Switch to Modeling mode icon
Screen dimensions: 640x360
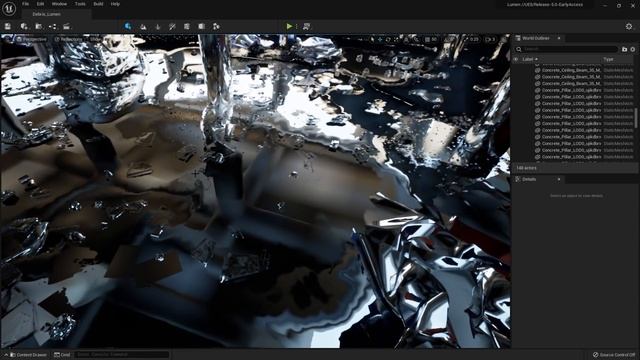[x=187, y=27]
